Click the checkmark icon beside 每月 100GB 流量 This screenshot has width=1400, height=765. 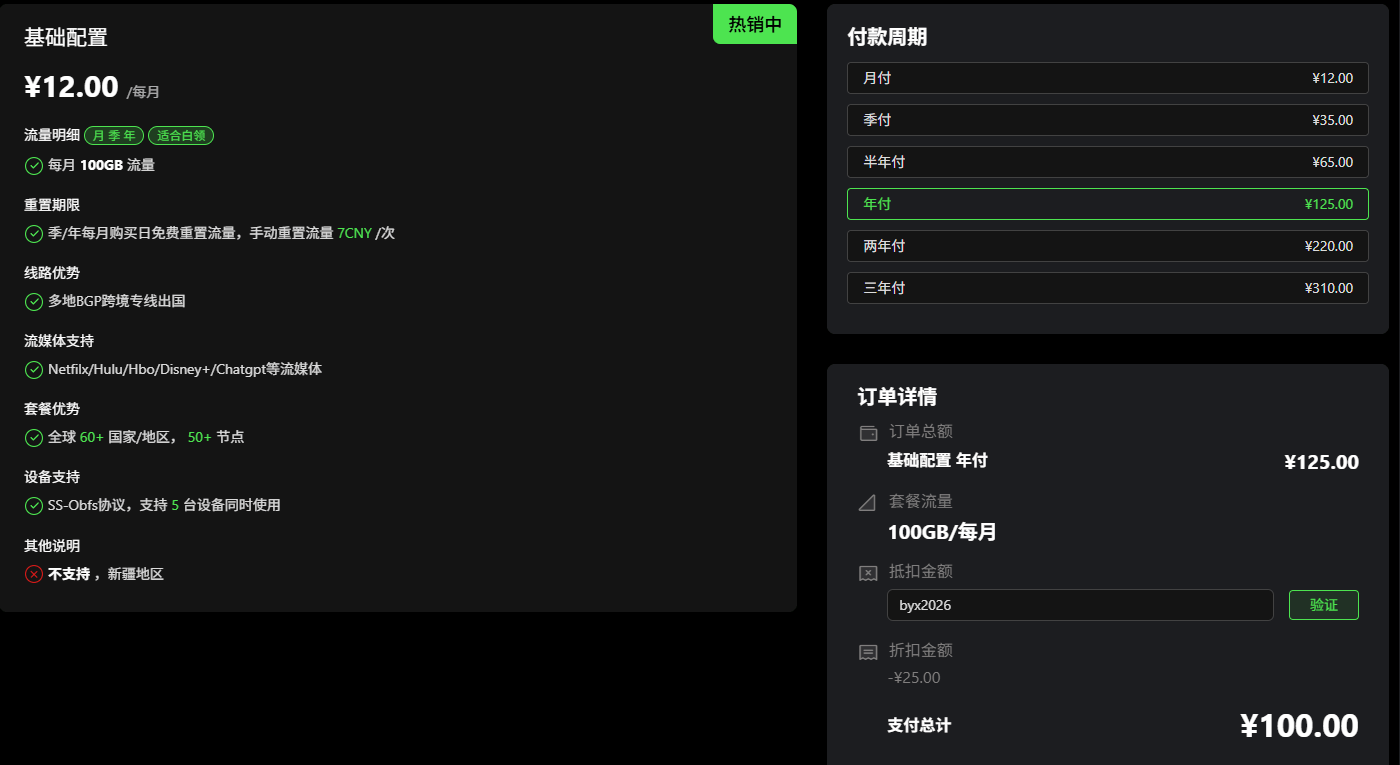pyautogui.click(x=33, y=165)
